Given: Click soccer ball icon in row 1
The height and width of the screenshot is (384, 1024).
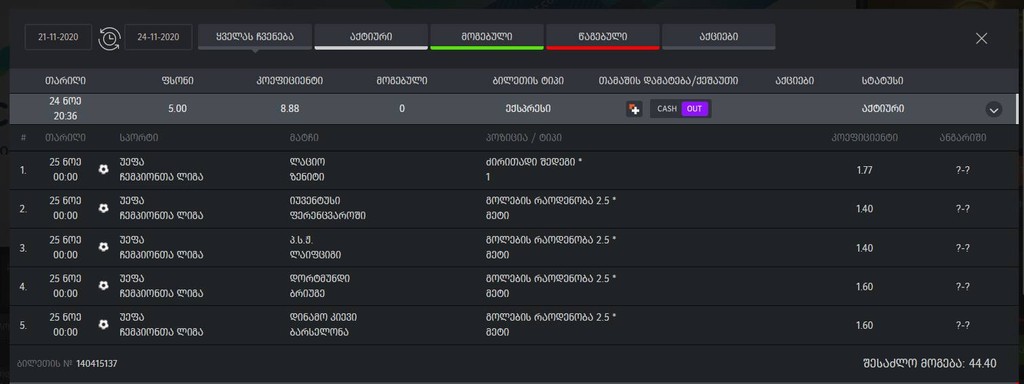Looking at the screenshot, I should [x=103, y=169].
